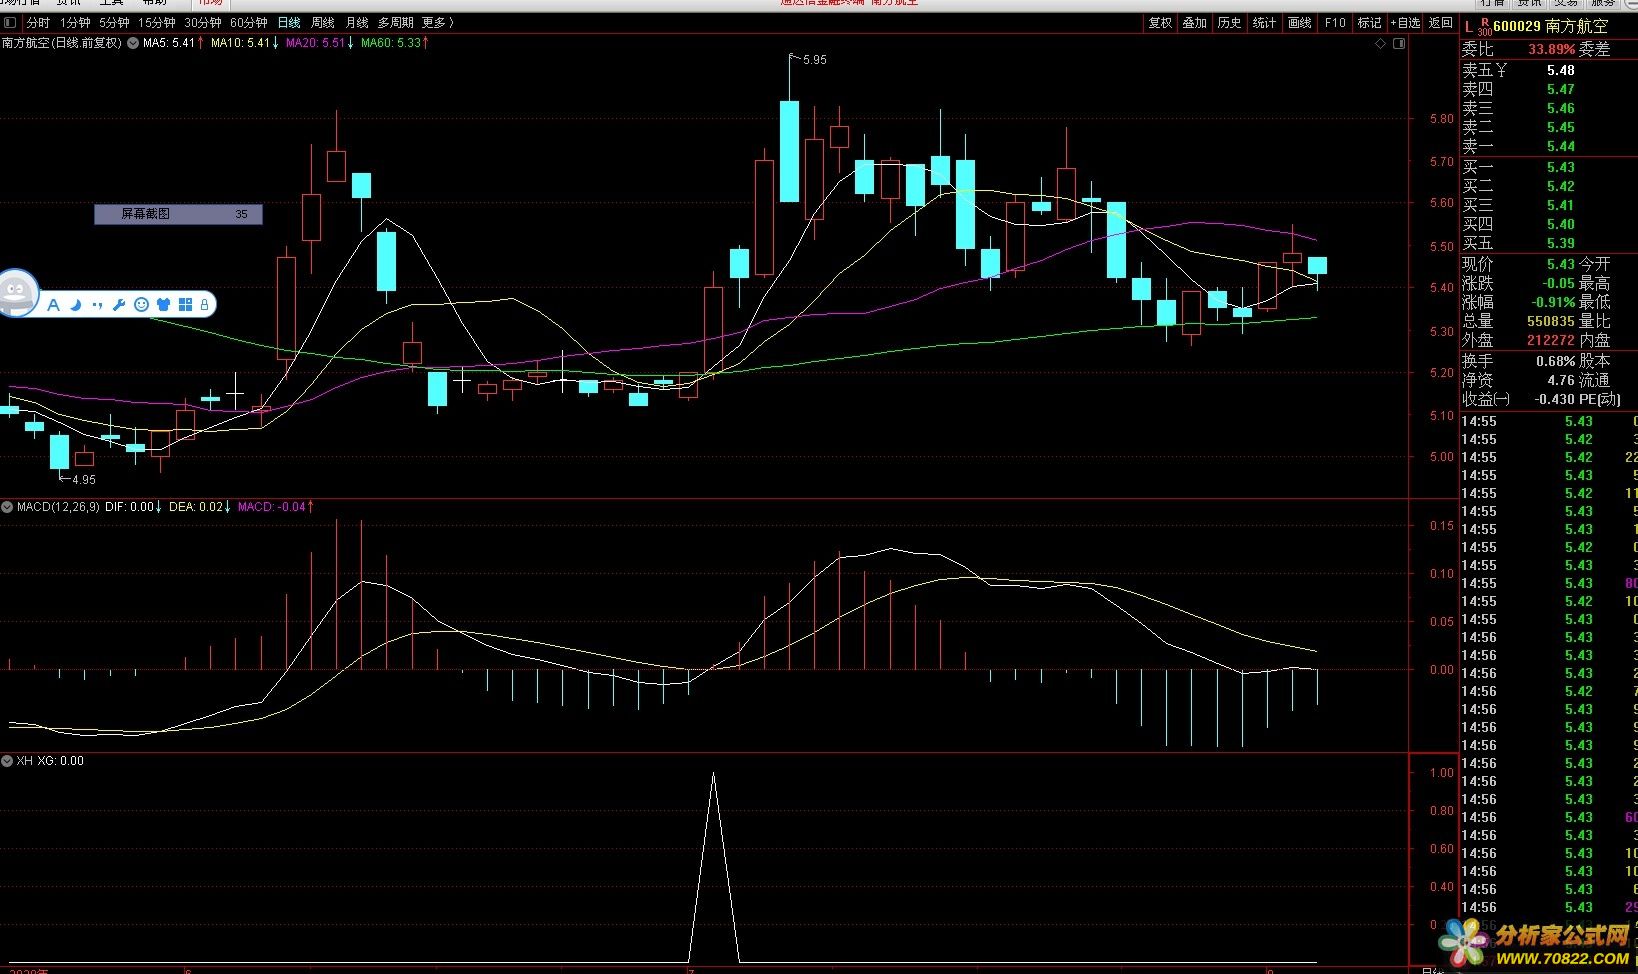1638x974 pixels.
Task: Click the 卖一 price 5.44
Action: (x=1560, y=146)
